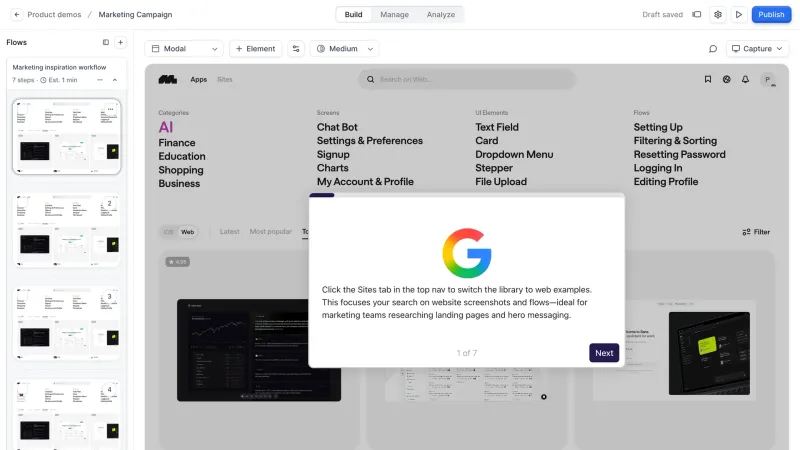Select the Shopping category

point(181,170)
